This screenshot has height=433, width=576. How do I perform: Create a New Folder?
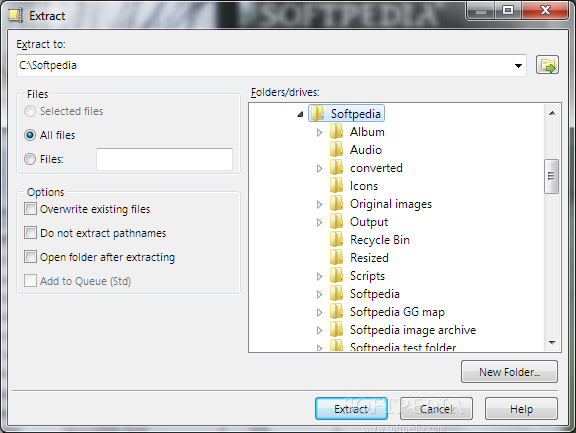(509, 372)
